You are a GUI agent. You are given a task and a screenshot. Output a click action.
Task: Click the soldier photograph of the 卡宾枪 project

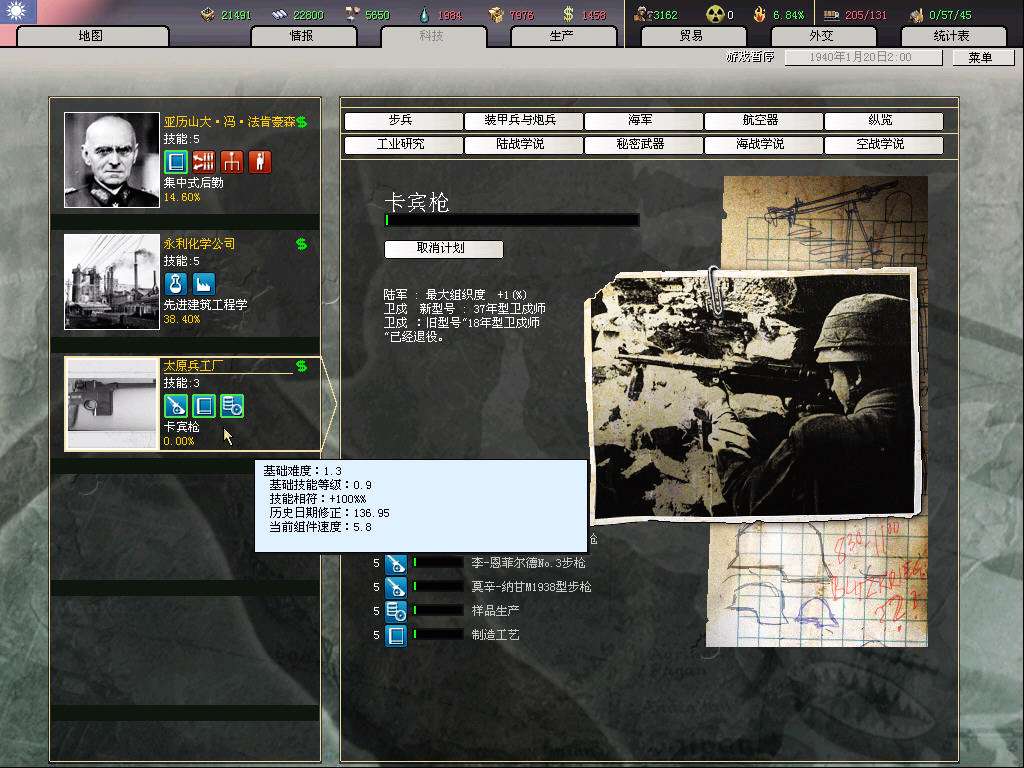coord(754,396)
